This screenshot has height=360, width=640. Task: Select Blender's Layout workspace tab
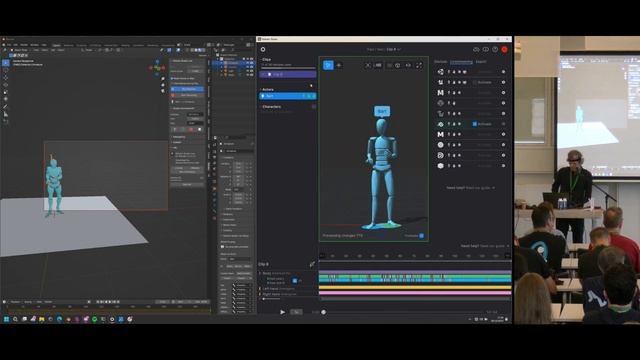click(x=56, y=45)
